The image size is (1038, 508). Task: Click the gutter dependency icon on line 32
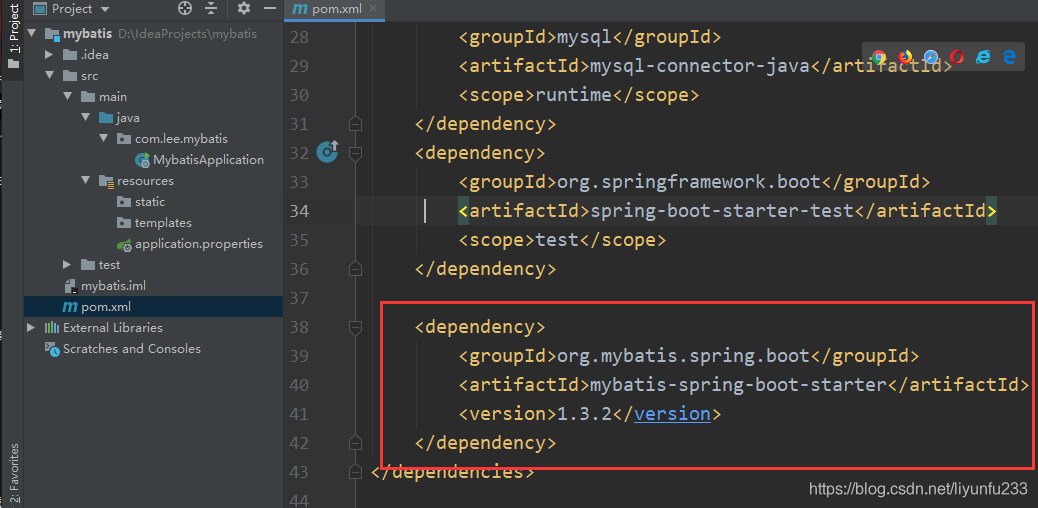[x=327, y=152]
